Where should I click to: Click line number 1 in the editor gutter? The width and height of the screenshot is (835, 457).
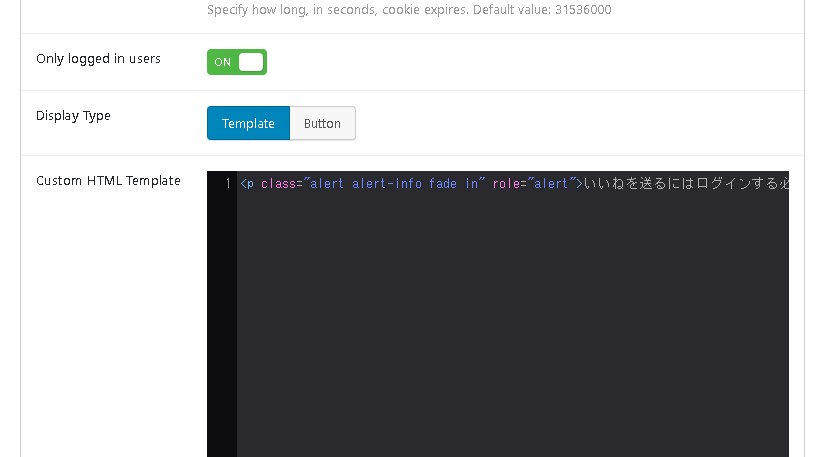228,184
